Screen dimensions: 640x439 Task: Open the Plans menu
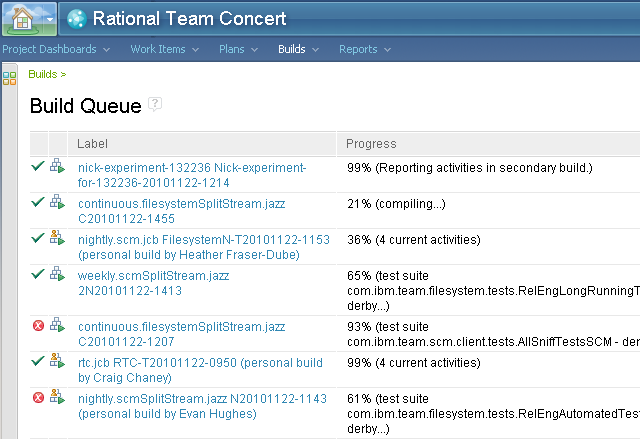(x=231, y=49)
